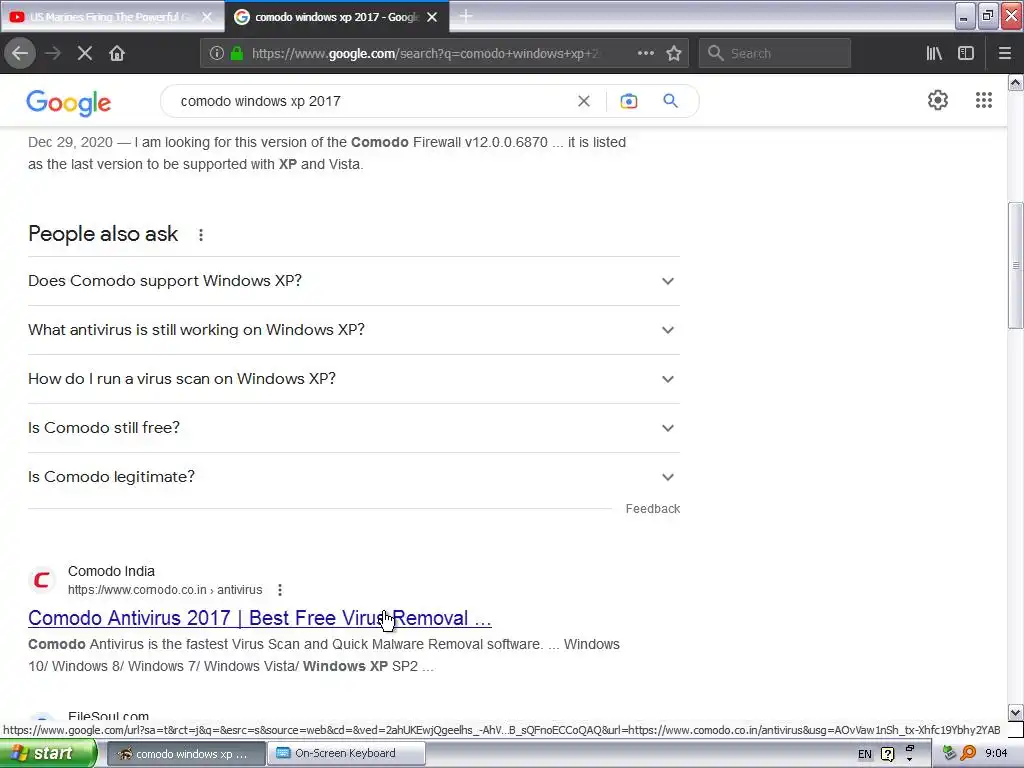The image size is (1024, 768).
Task: Click the Dec 29, 2020 snippet text
Action: (327, 153)
